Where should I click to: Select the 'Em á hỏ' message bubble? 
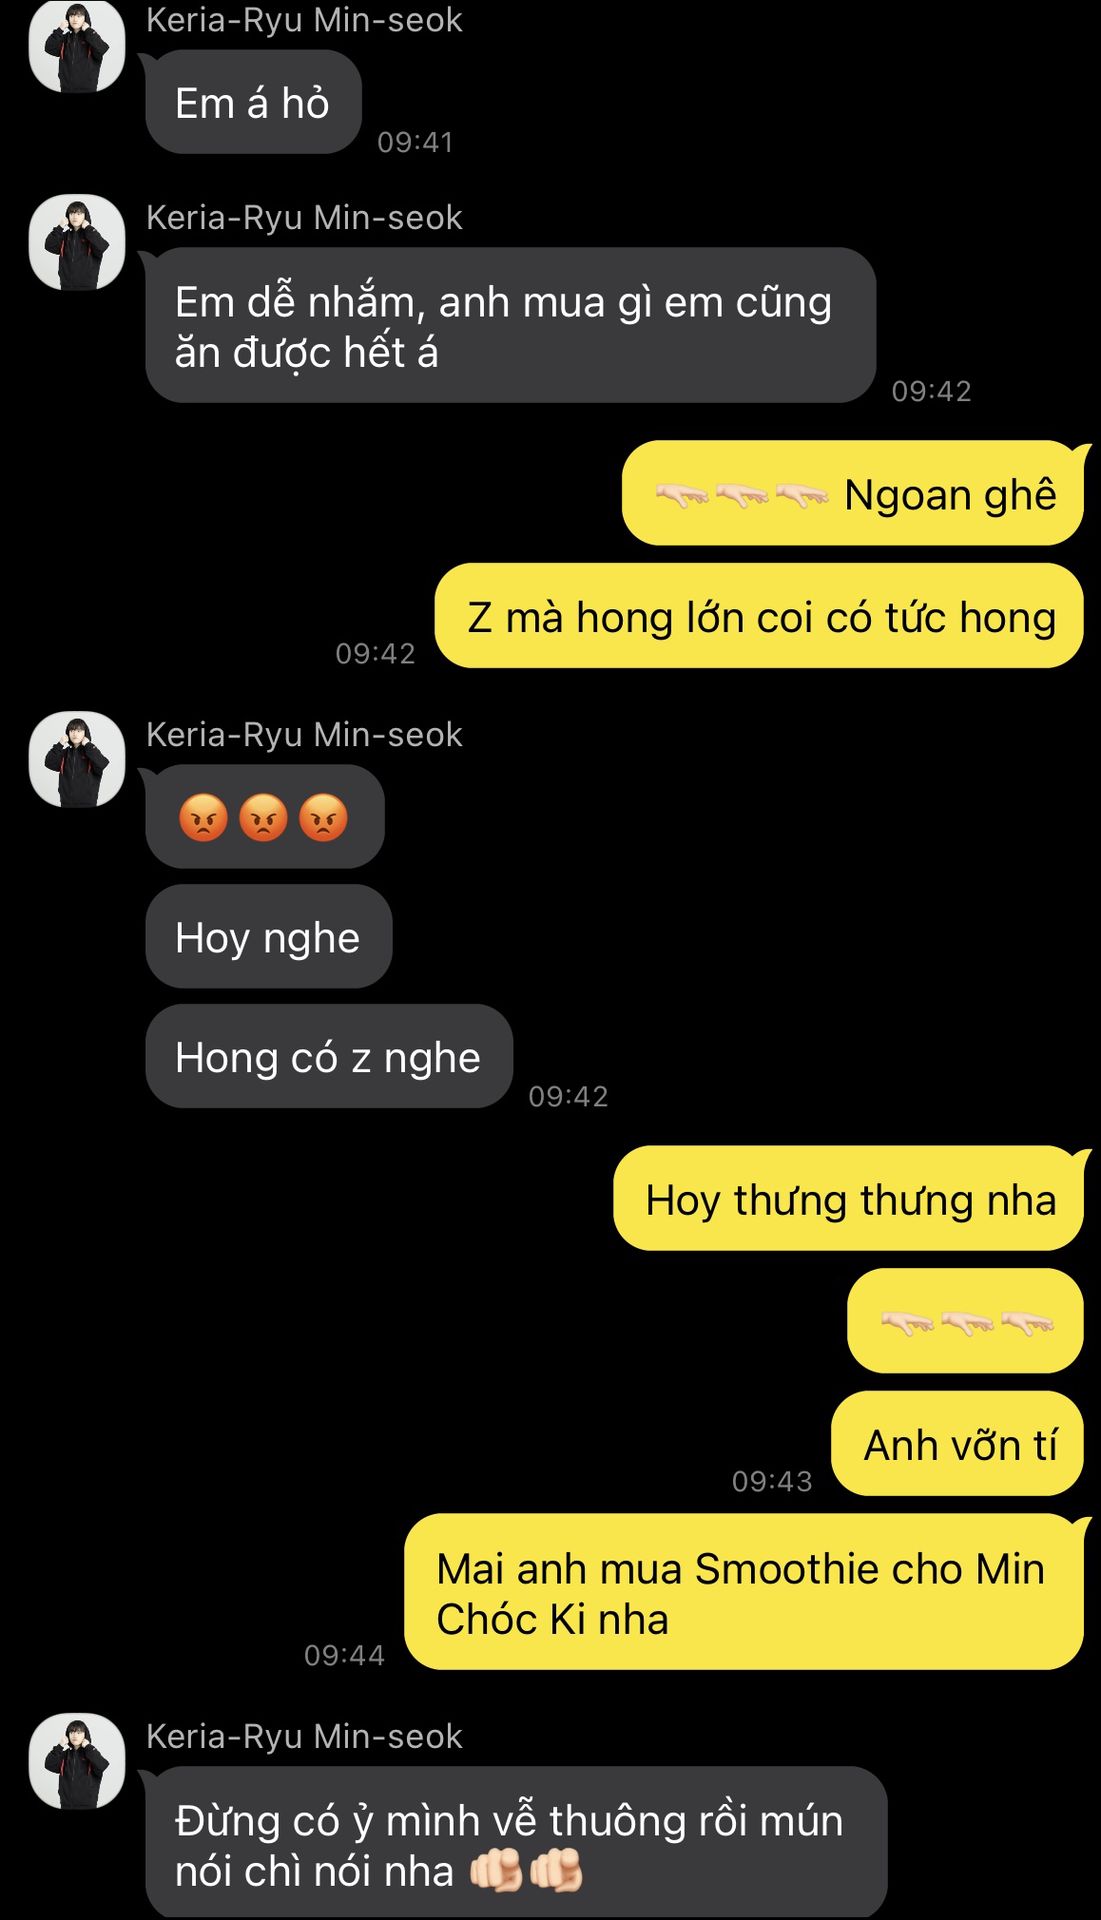(253, 102)
